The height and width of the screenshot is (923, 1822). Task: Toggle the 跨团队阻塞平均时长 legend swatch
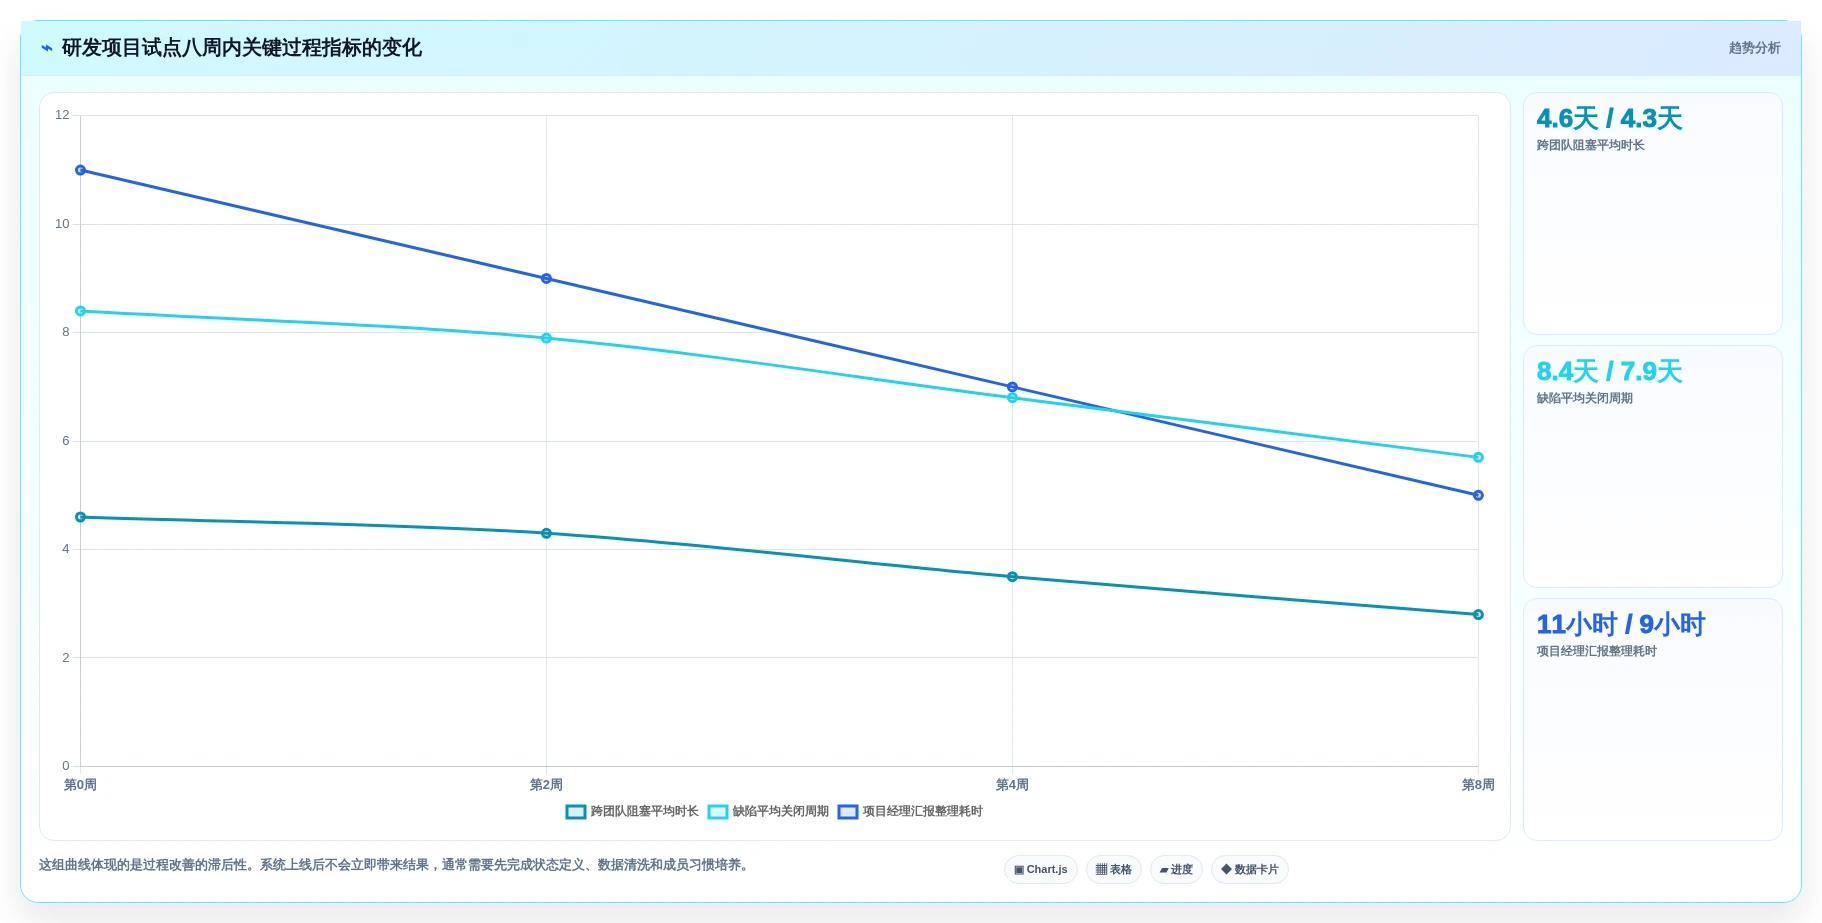[576, 812]
